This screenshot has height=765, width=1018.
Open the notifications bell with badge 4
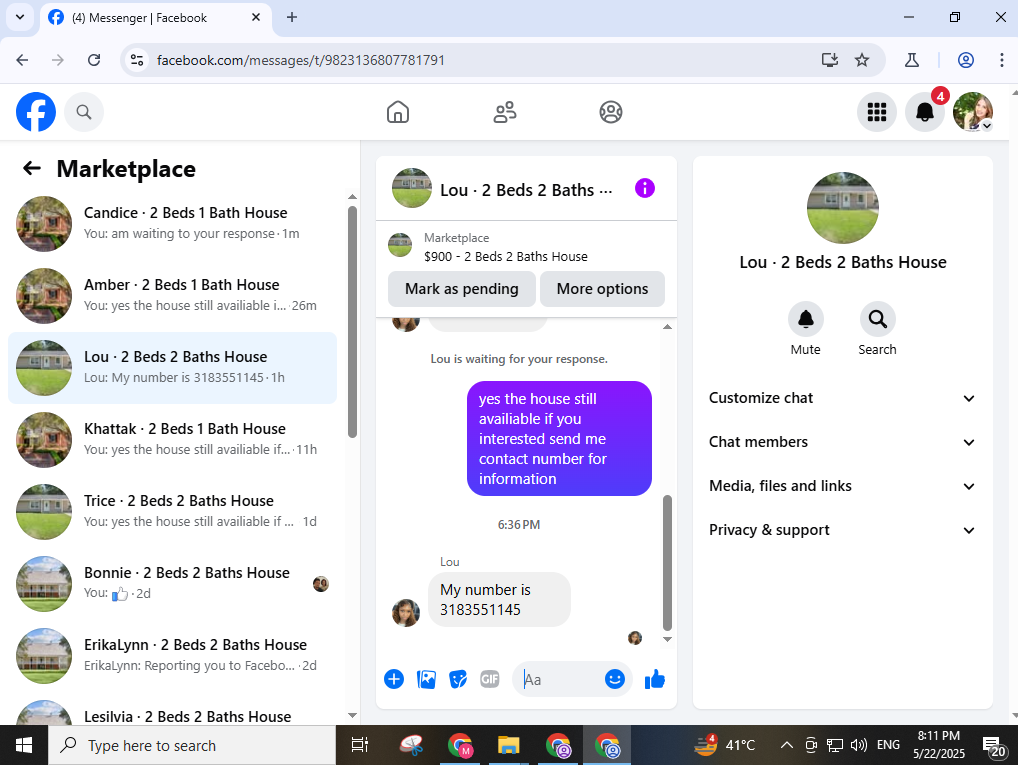click(x=925, y=112)
